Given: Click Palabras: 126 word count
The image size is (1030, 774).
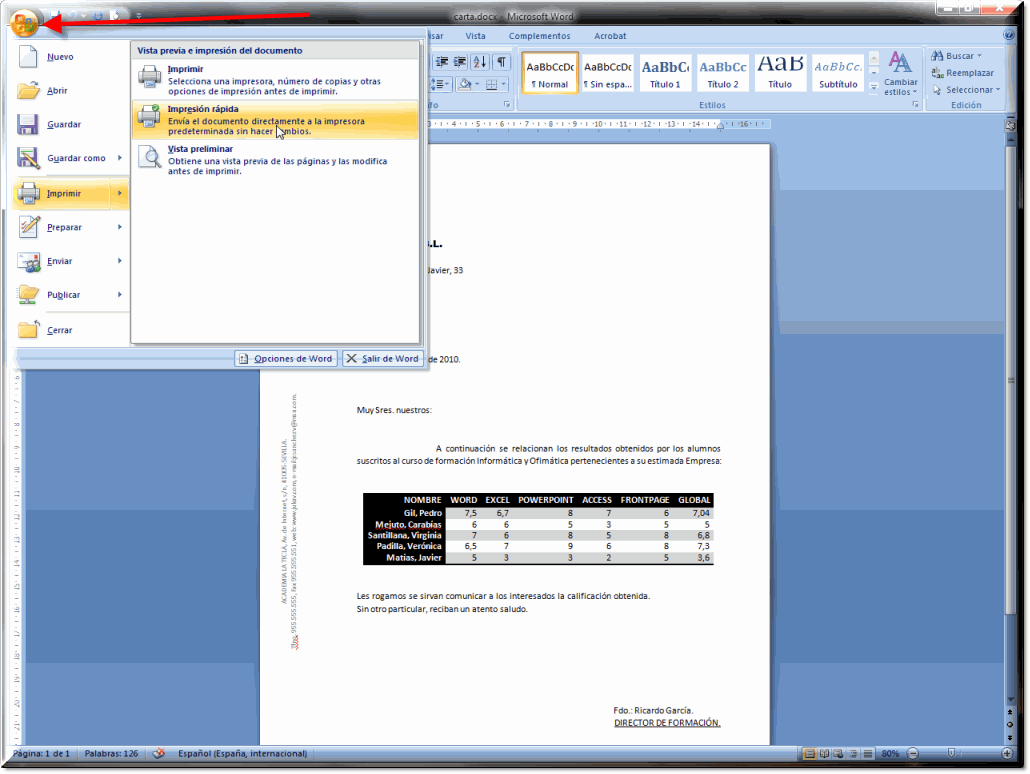Looking at the screenshot, I should pyautogui.click(x=111, y=754).
